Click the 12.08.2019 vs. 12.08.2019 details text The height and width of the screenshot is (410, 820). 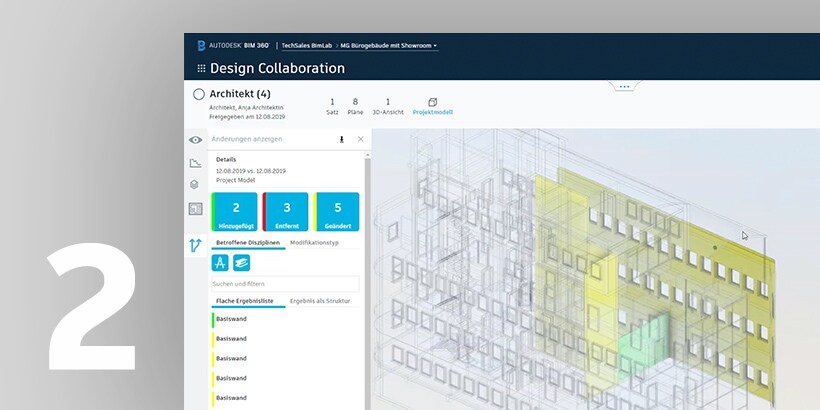pyautogui.click(x=251, y=171)
